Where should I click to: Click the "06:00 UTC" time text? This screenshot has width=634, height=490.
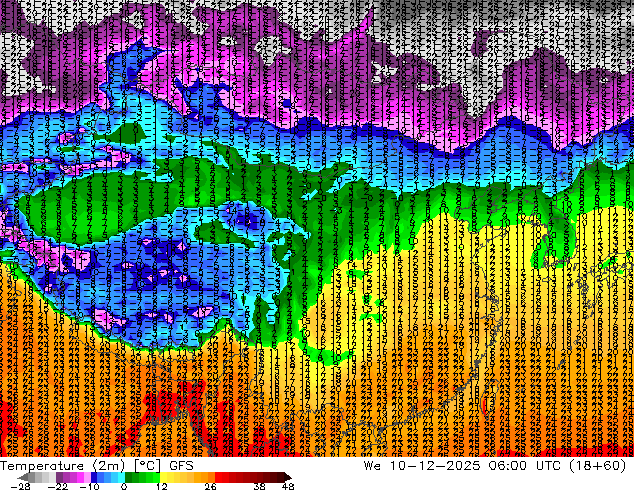pyautogui.click(x=524, y=466)
